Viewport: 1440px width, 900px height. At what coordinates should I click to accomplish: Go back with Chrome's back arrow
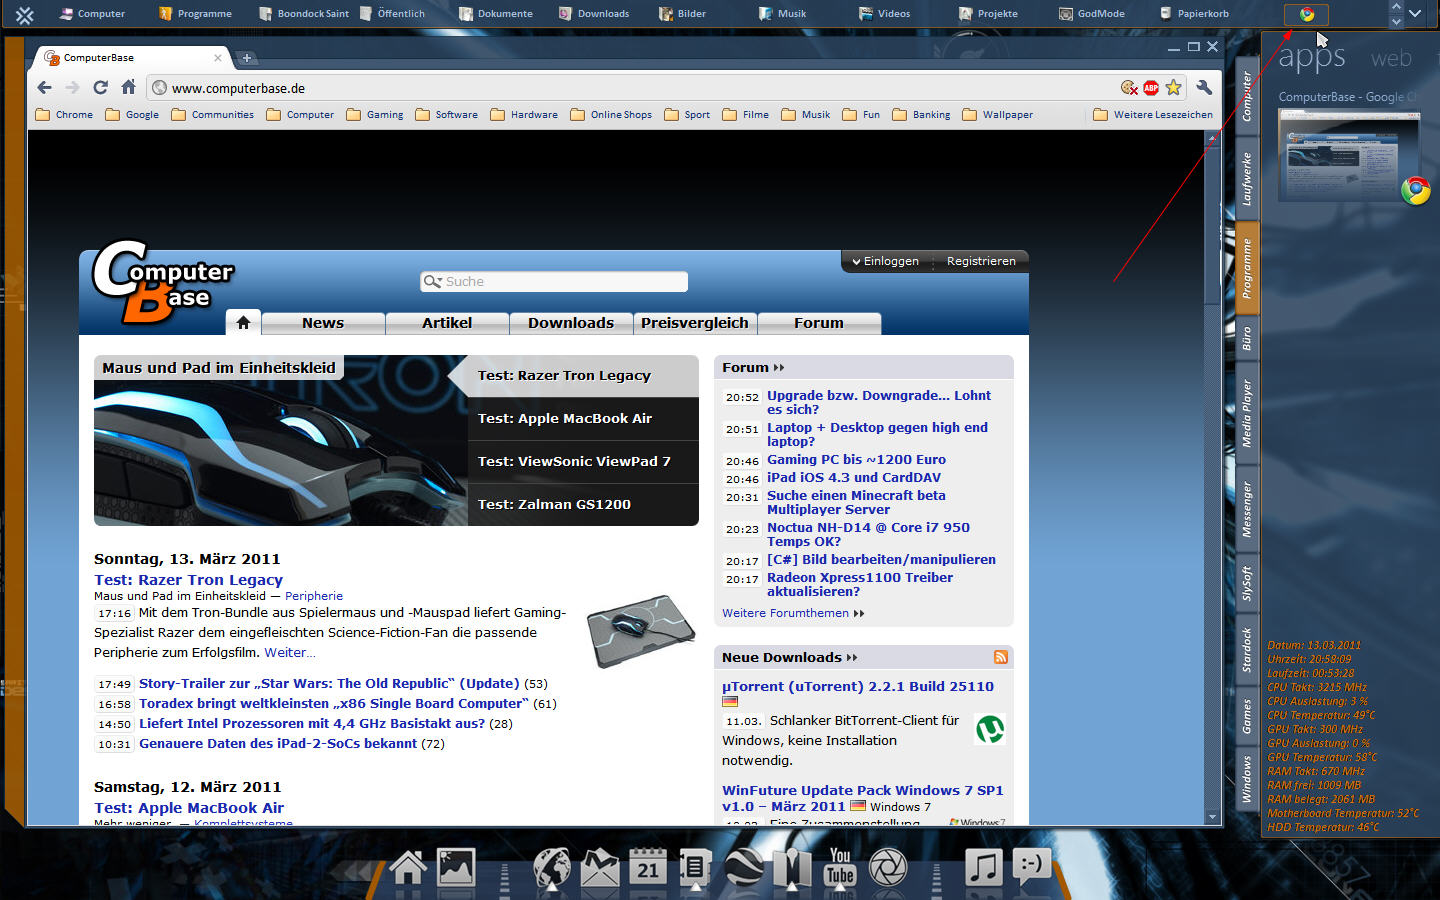(44, 88)
